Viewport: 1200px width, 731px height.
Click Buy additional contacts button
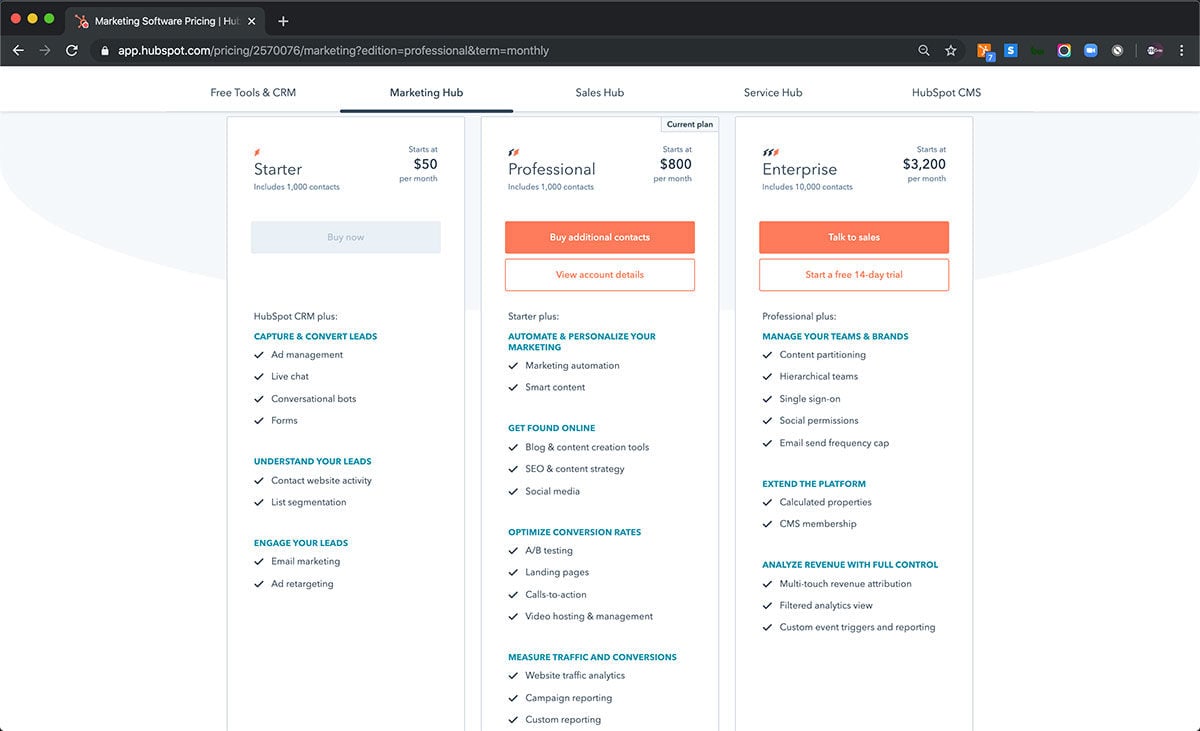pyautogui.click(x=600, y=237)
